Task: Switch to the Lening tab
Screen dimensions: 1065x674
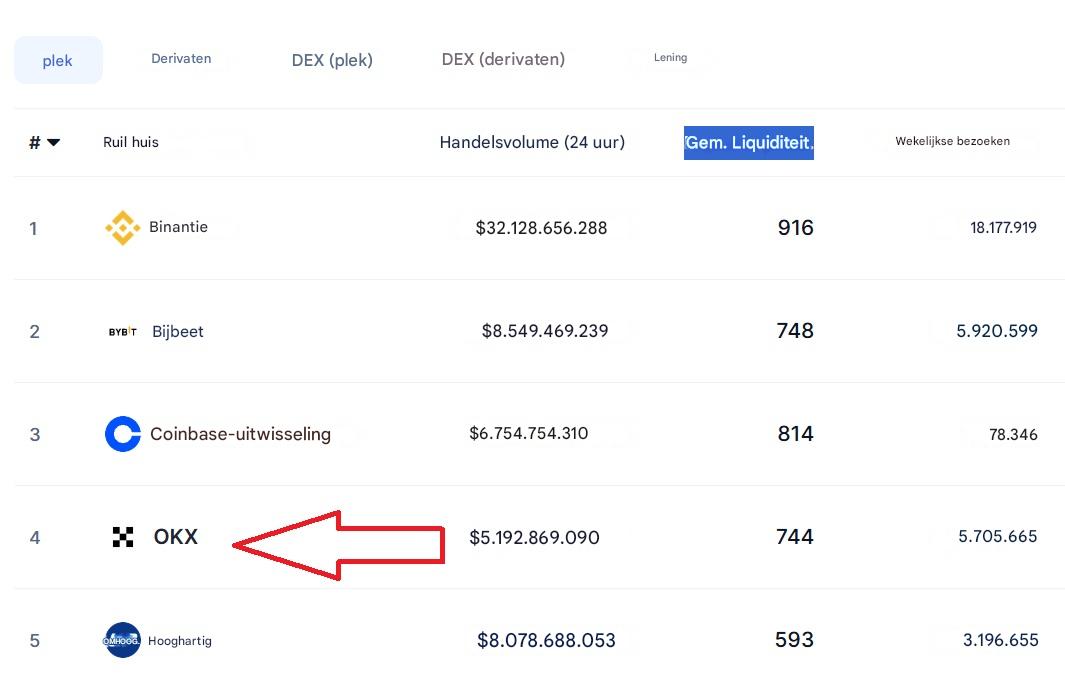Action: pyautogui.click(x=670, y=57)
